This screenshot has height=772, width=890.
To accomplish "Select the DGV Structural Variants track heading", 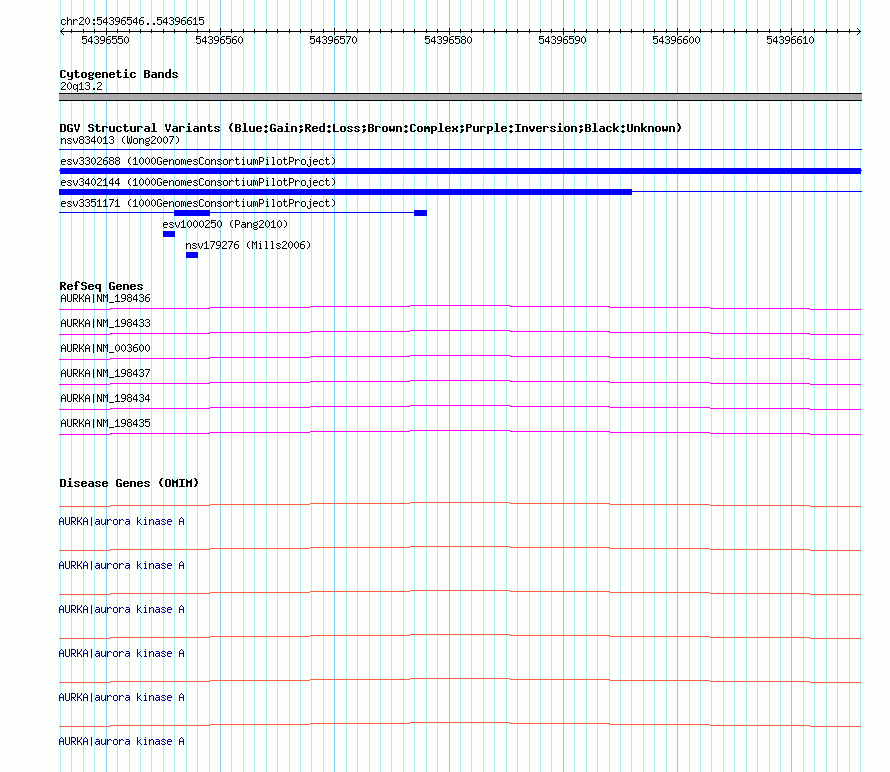I will coord(371,128).
